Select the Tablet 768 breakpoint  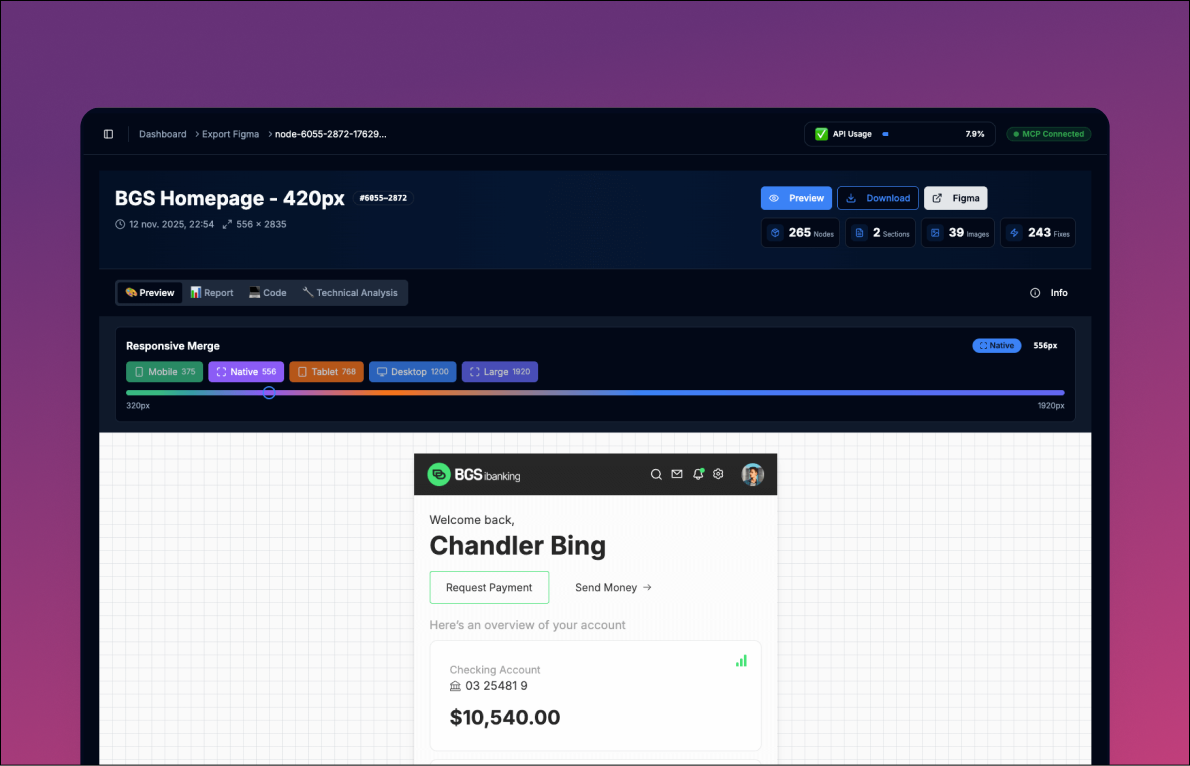pyautogui.click(x=326, y=372)
